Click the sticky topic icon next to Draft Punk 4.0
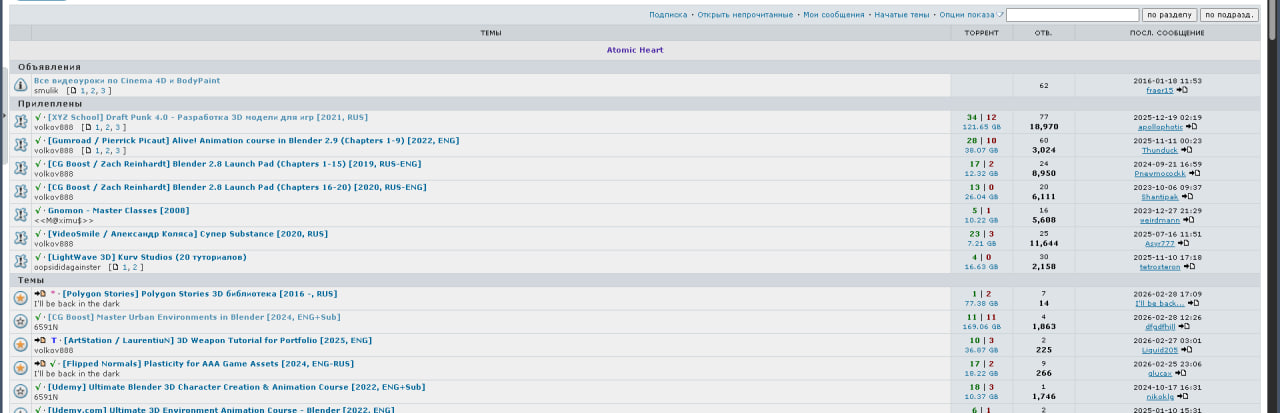 pos(20,122)
